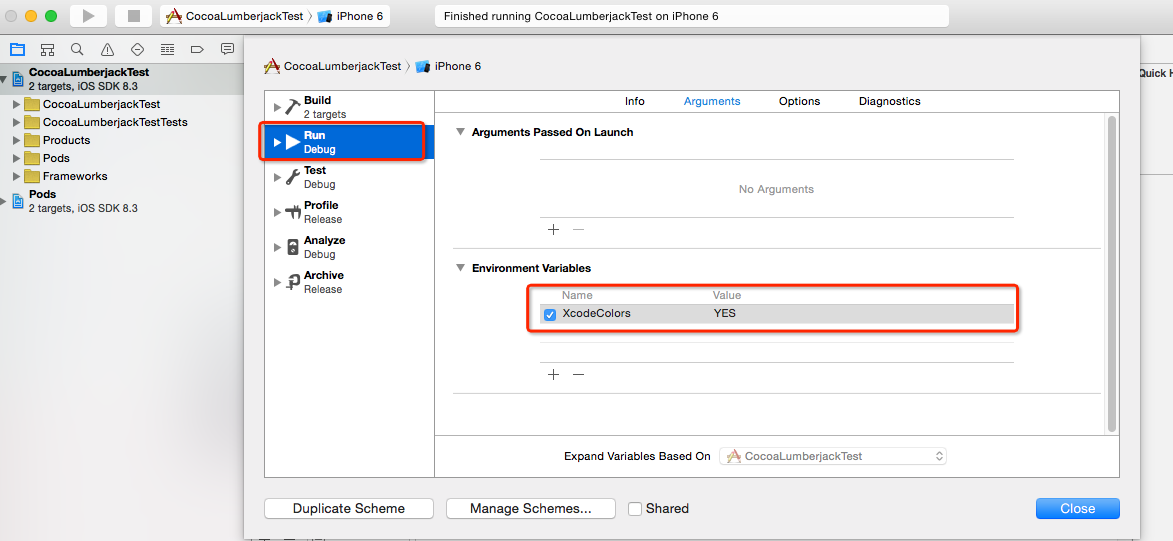Expand the Profile action disclosure triangle
The height and width of the screenshot is (541, 1173).
pyautogui.click(x=277, y=213)
